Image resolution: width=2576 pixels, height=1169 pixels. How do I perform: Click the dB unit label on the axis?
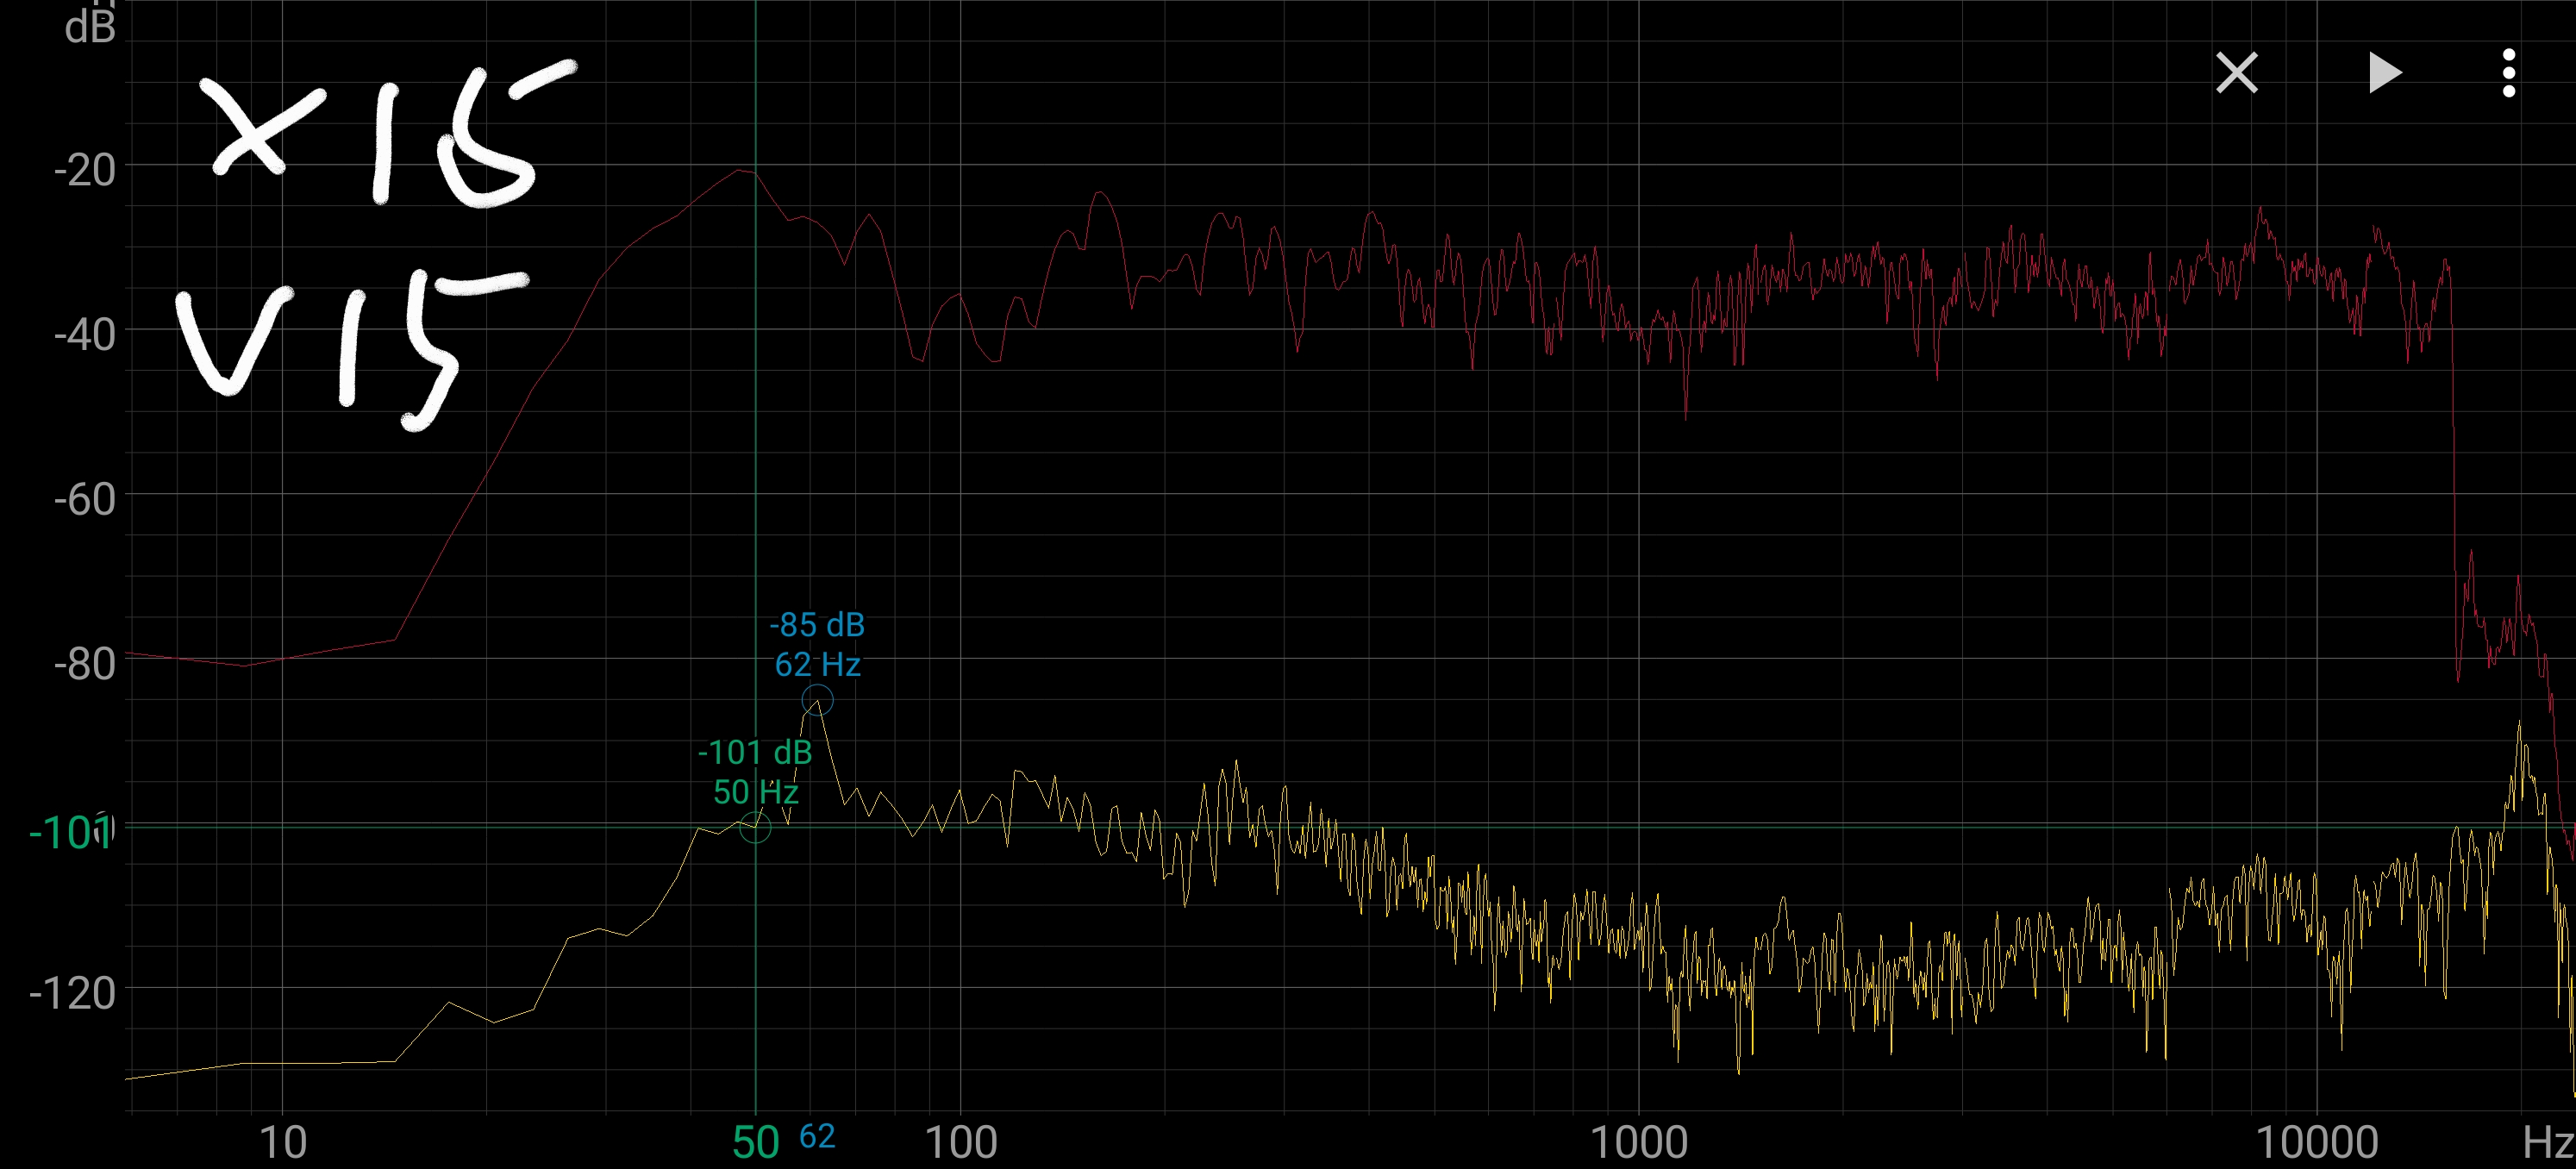coord(90,28)
